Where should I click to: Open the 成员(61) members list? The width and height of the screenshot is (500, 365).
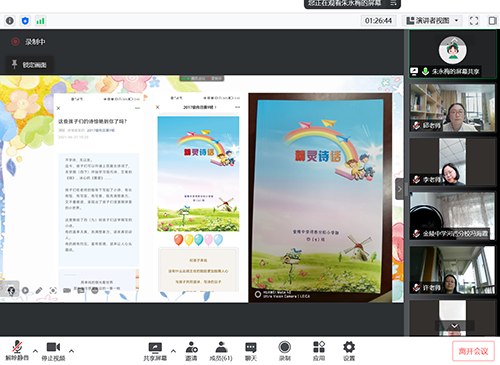(221, 351)
